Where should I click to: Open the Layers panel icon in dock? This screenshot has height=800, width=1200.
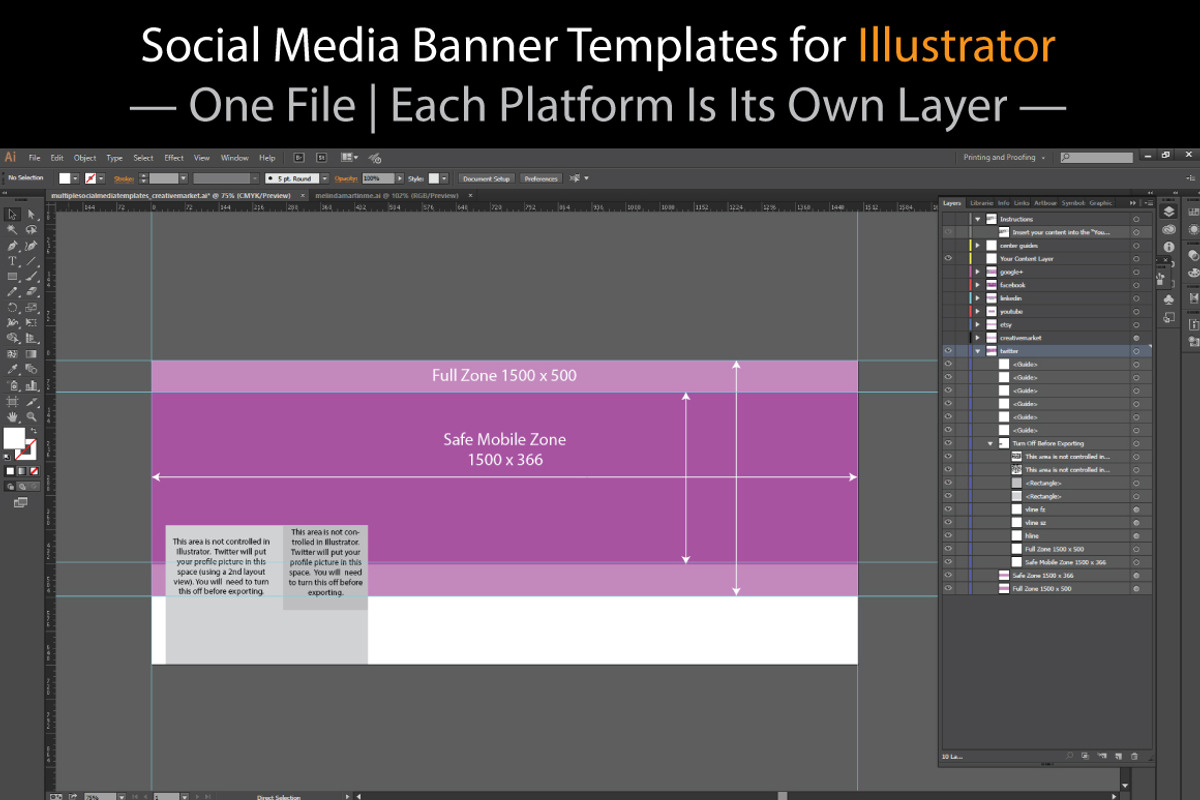(1168, 211)
